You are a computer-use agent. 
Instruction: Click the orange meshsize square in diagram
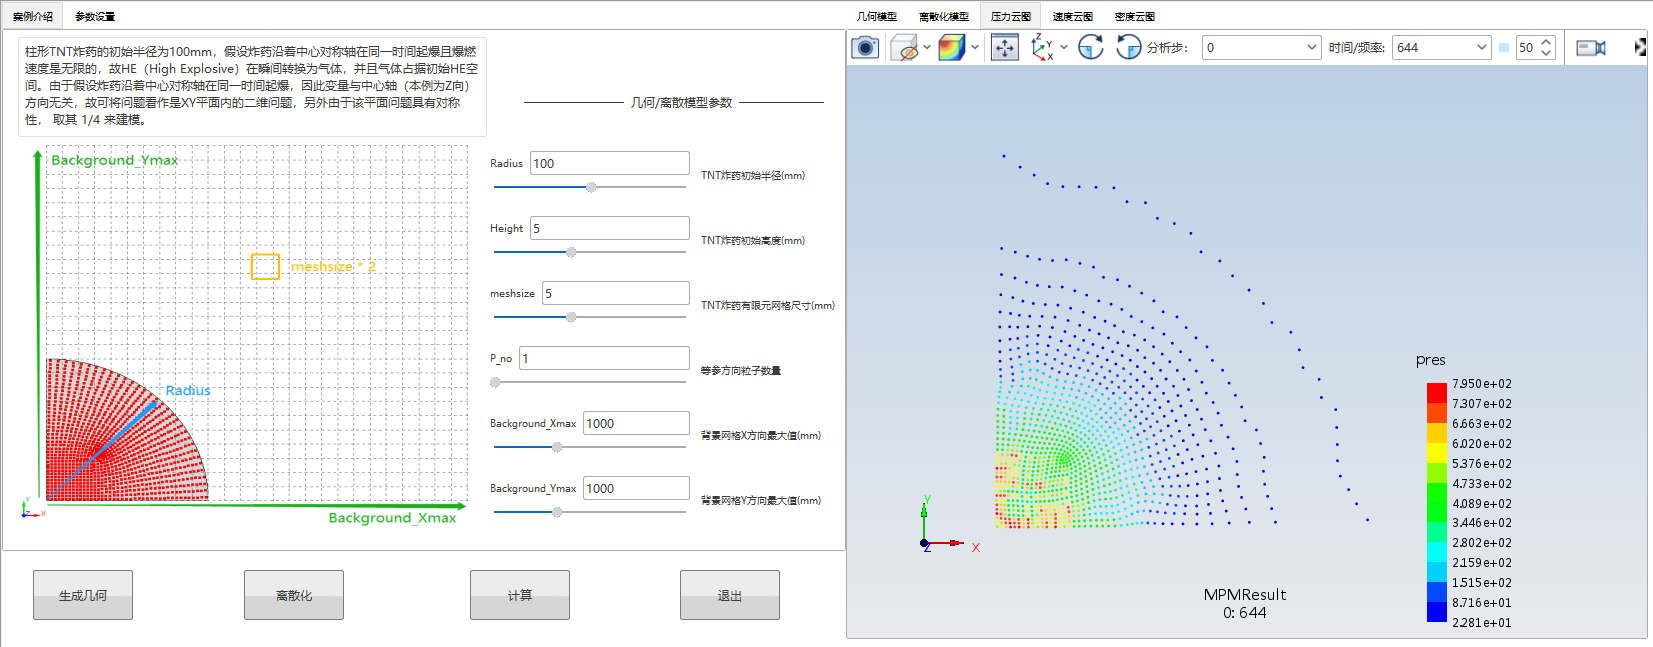click(265, 266)
